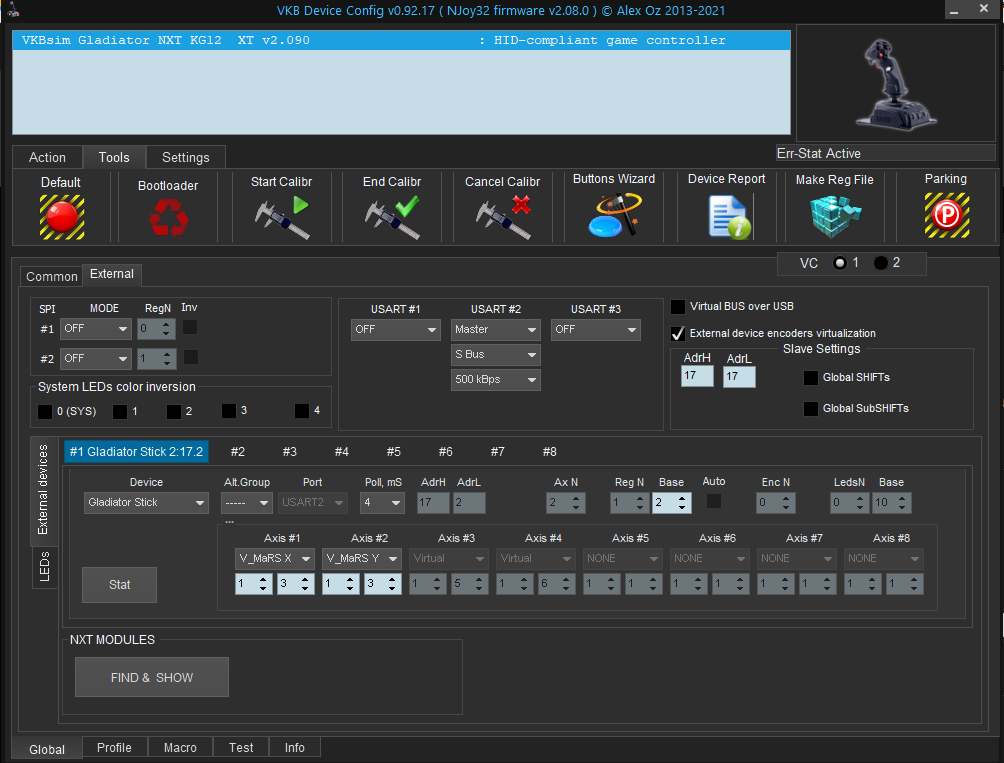
Task: Change the 500 kBps speed dropdown
Action: pyautogui.click(x=496, y=380)
